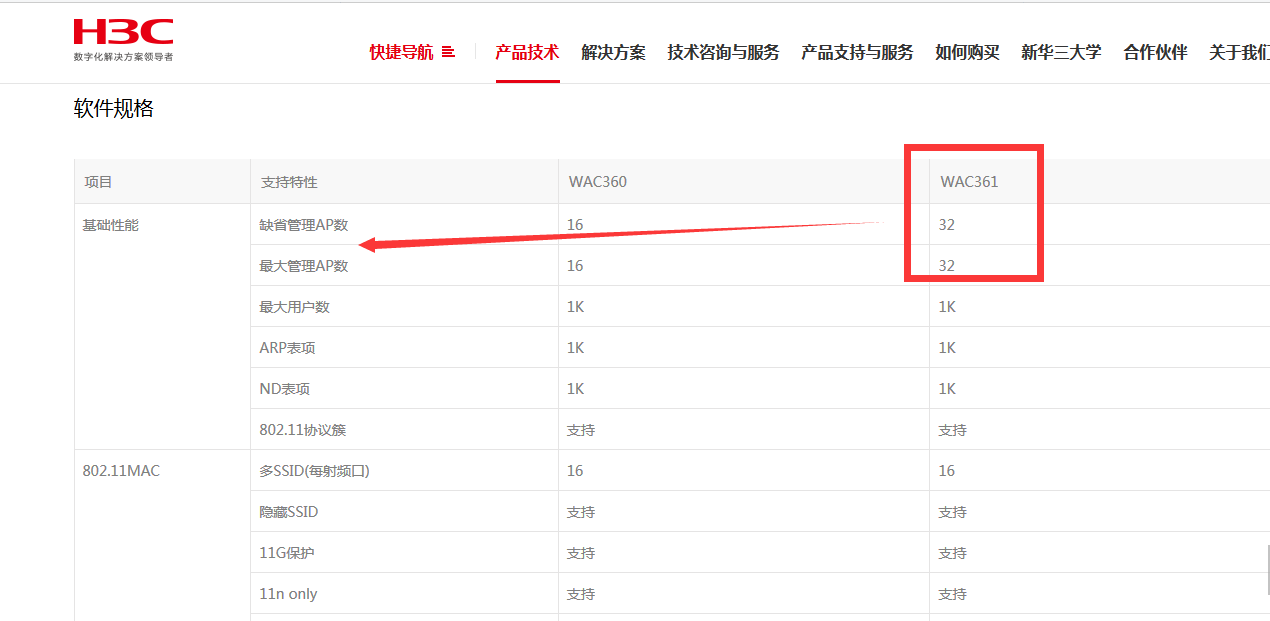Select the 基础性能 category cell
1270x621 pixels.
coord(111,225)
